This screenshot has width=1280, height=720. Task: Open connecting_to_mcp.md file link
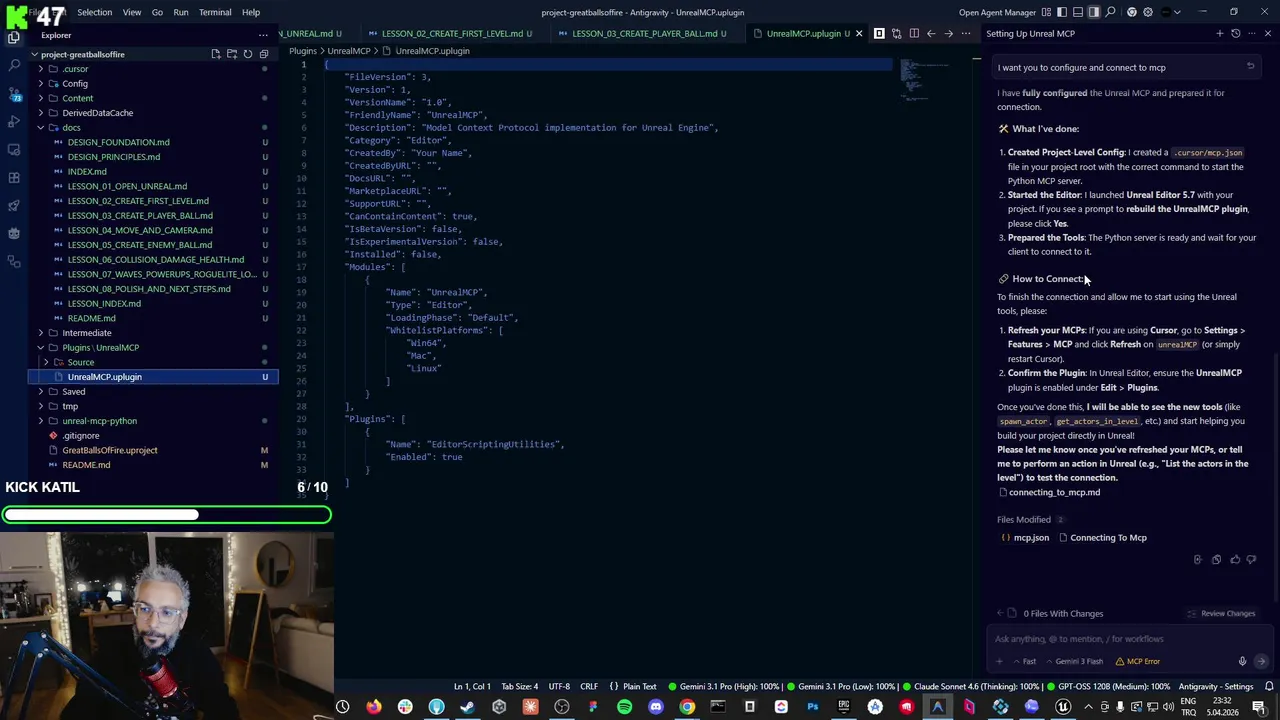[x=1049, y=492]
